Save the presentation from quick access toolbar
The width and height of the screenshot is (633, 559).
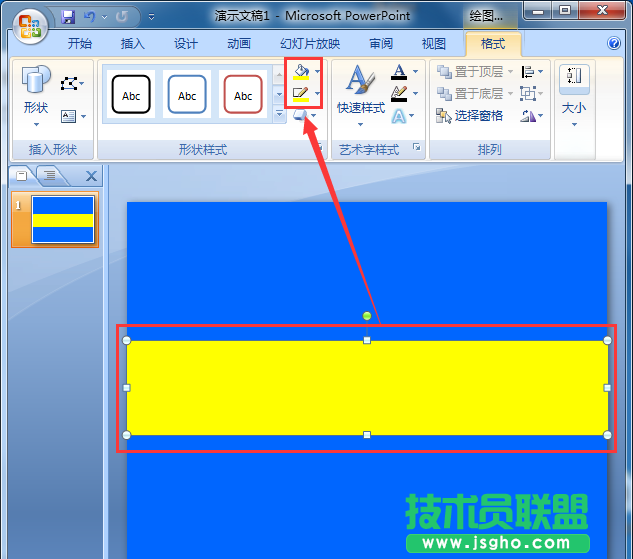[68, 17]
